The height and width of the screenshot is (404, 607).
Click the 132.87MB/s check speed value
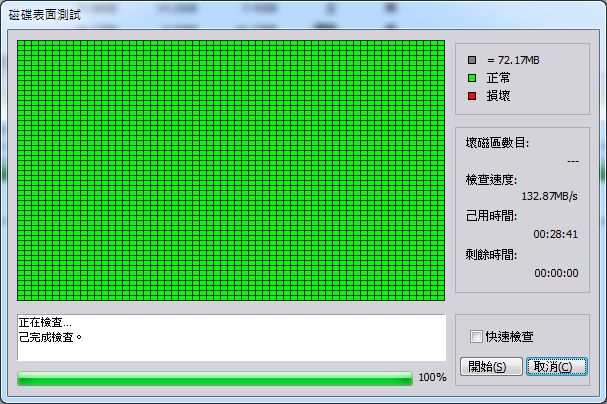tap(550, 197)
